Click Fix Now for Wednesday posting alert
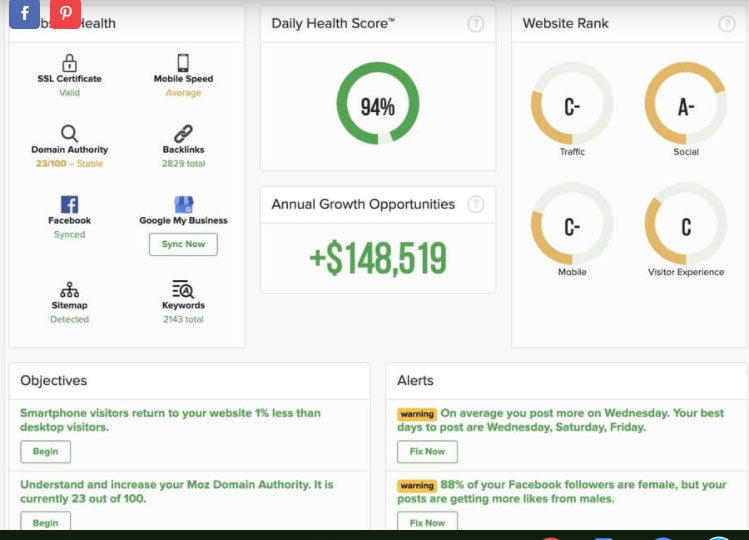749x540 pixels. click(427, 451)
